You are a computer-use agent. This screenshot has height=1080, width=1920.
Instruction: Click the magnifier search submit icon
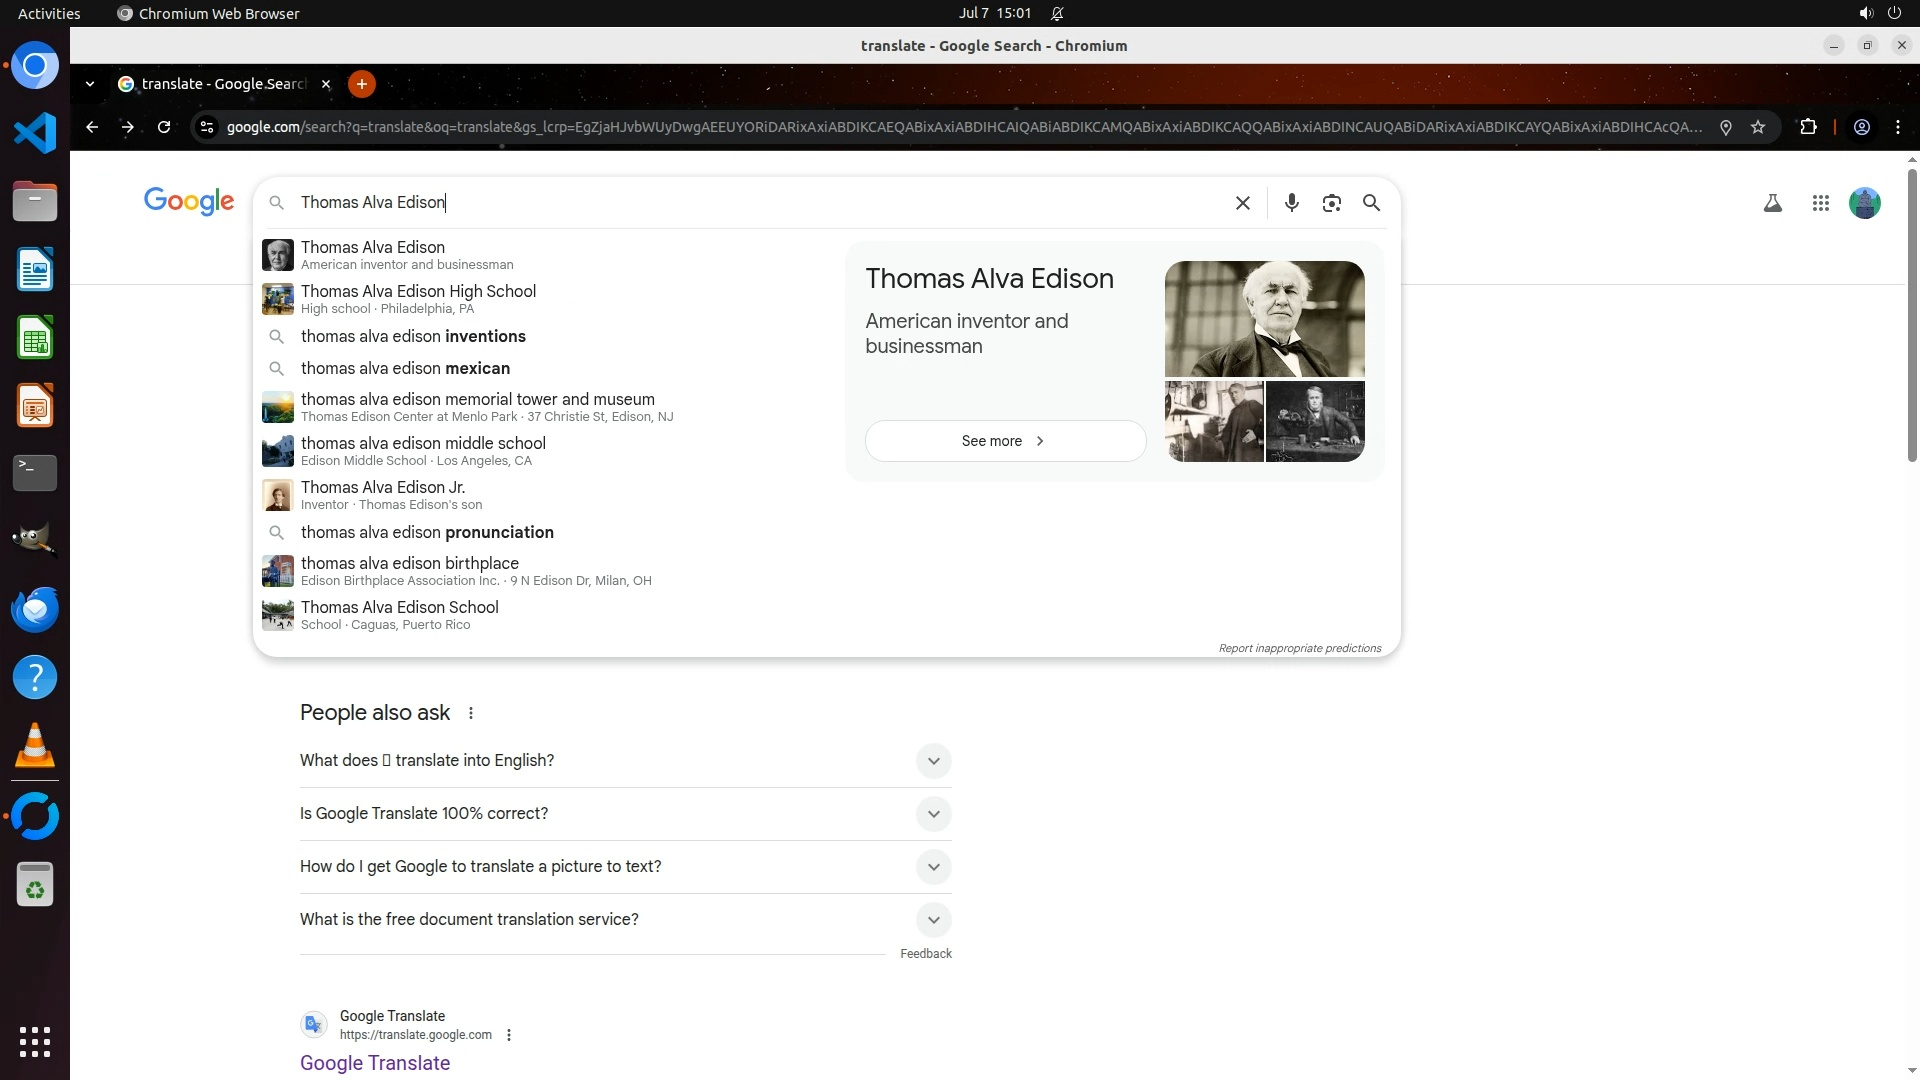coord(1371,203)
